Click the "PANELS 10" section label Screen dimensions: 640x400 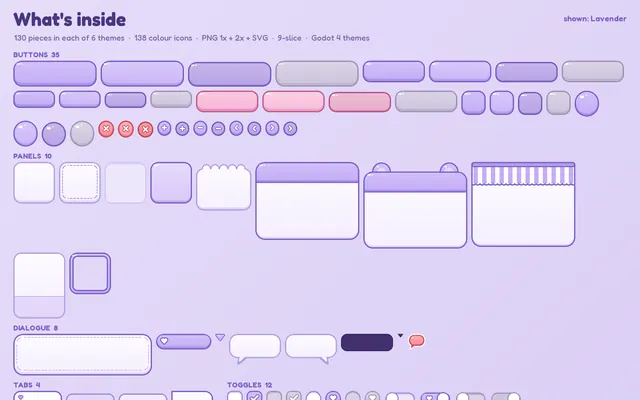pyautogui.click(x=33, y=156)
